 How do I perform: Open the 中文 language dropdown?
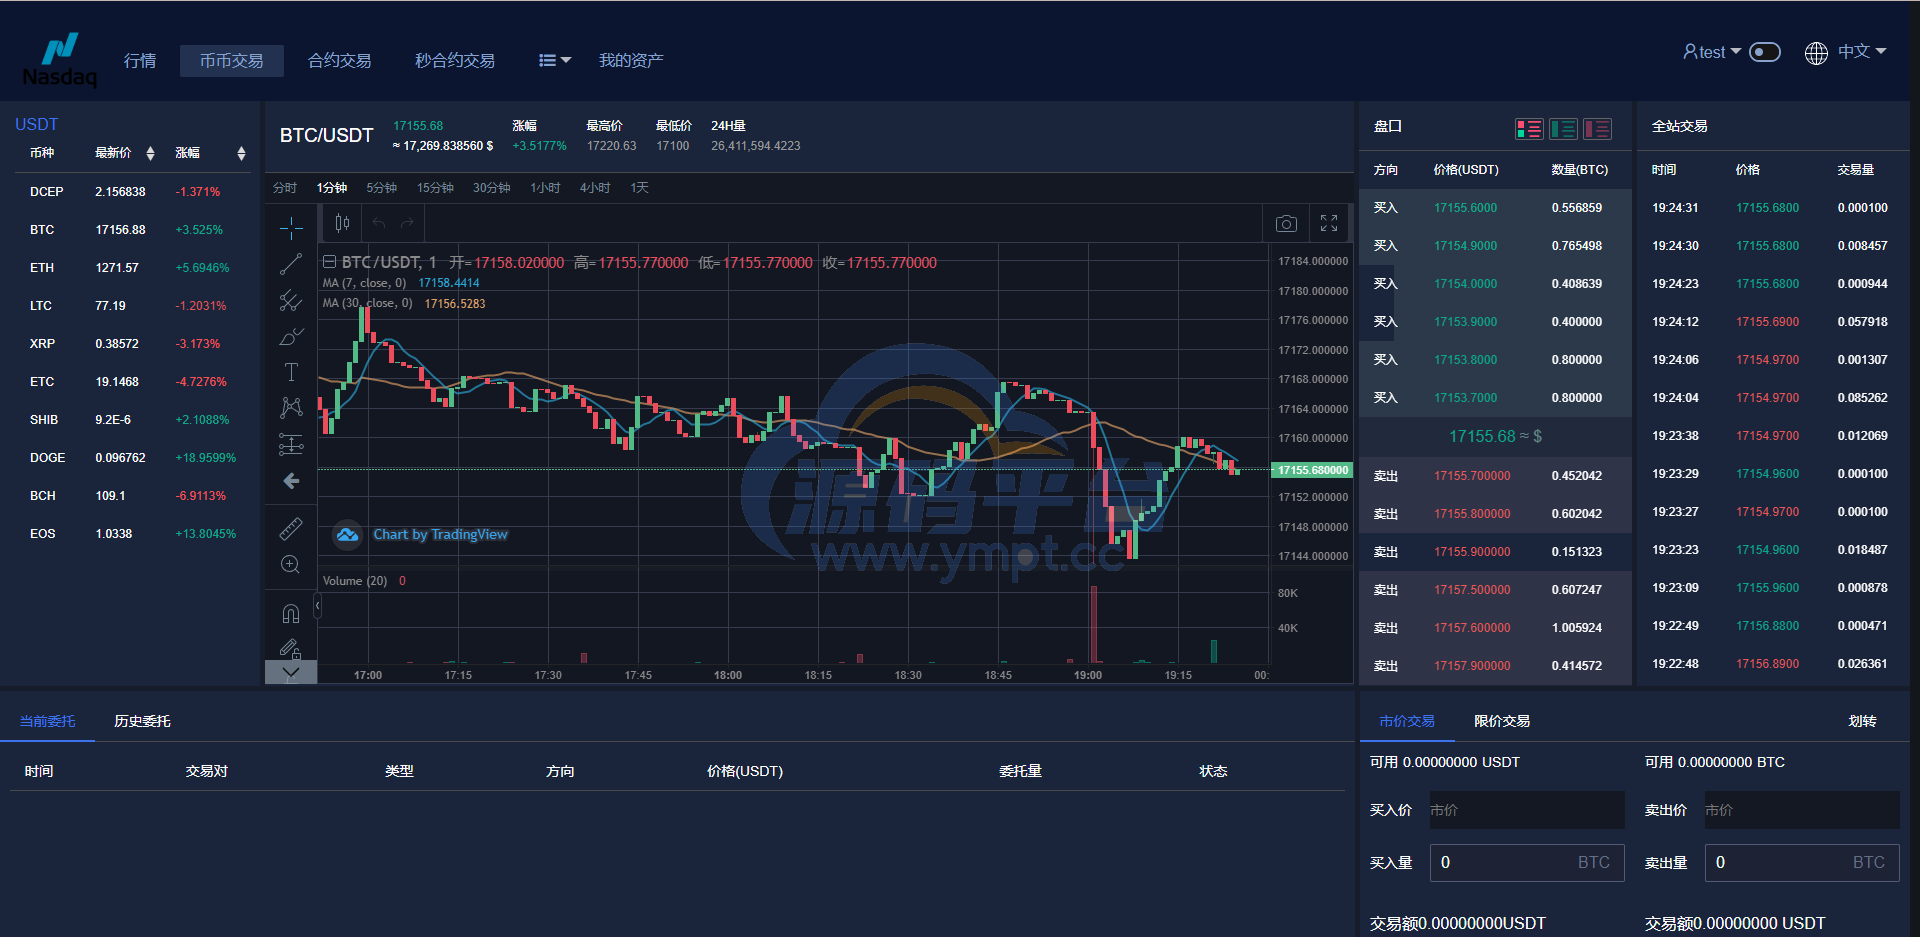pyautogui.click(x=1862, y=51)
